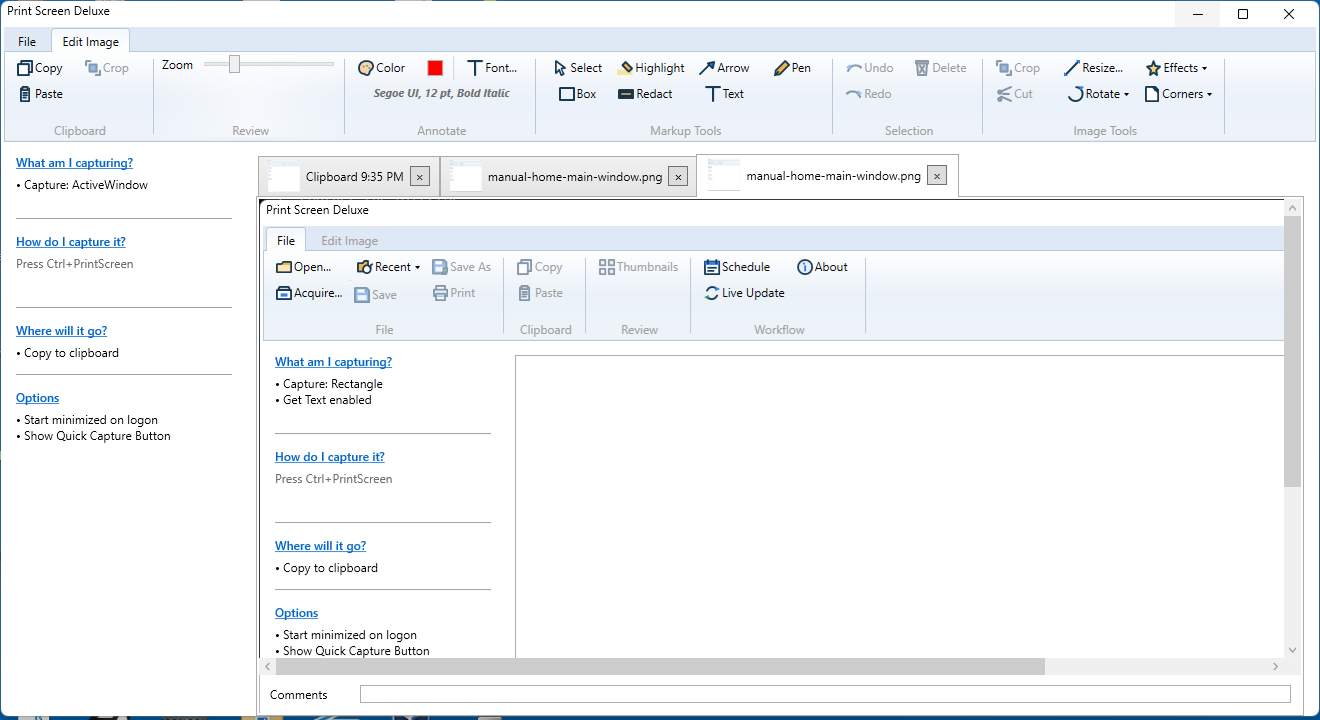Click the red annotation color swatch
This screenshot has width=1320, height=720.
coord(435,68)
